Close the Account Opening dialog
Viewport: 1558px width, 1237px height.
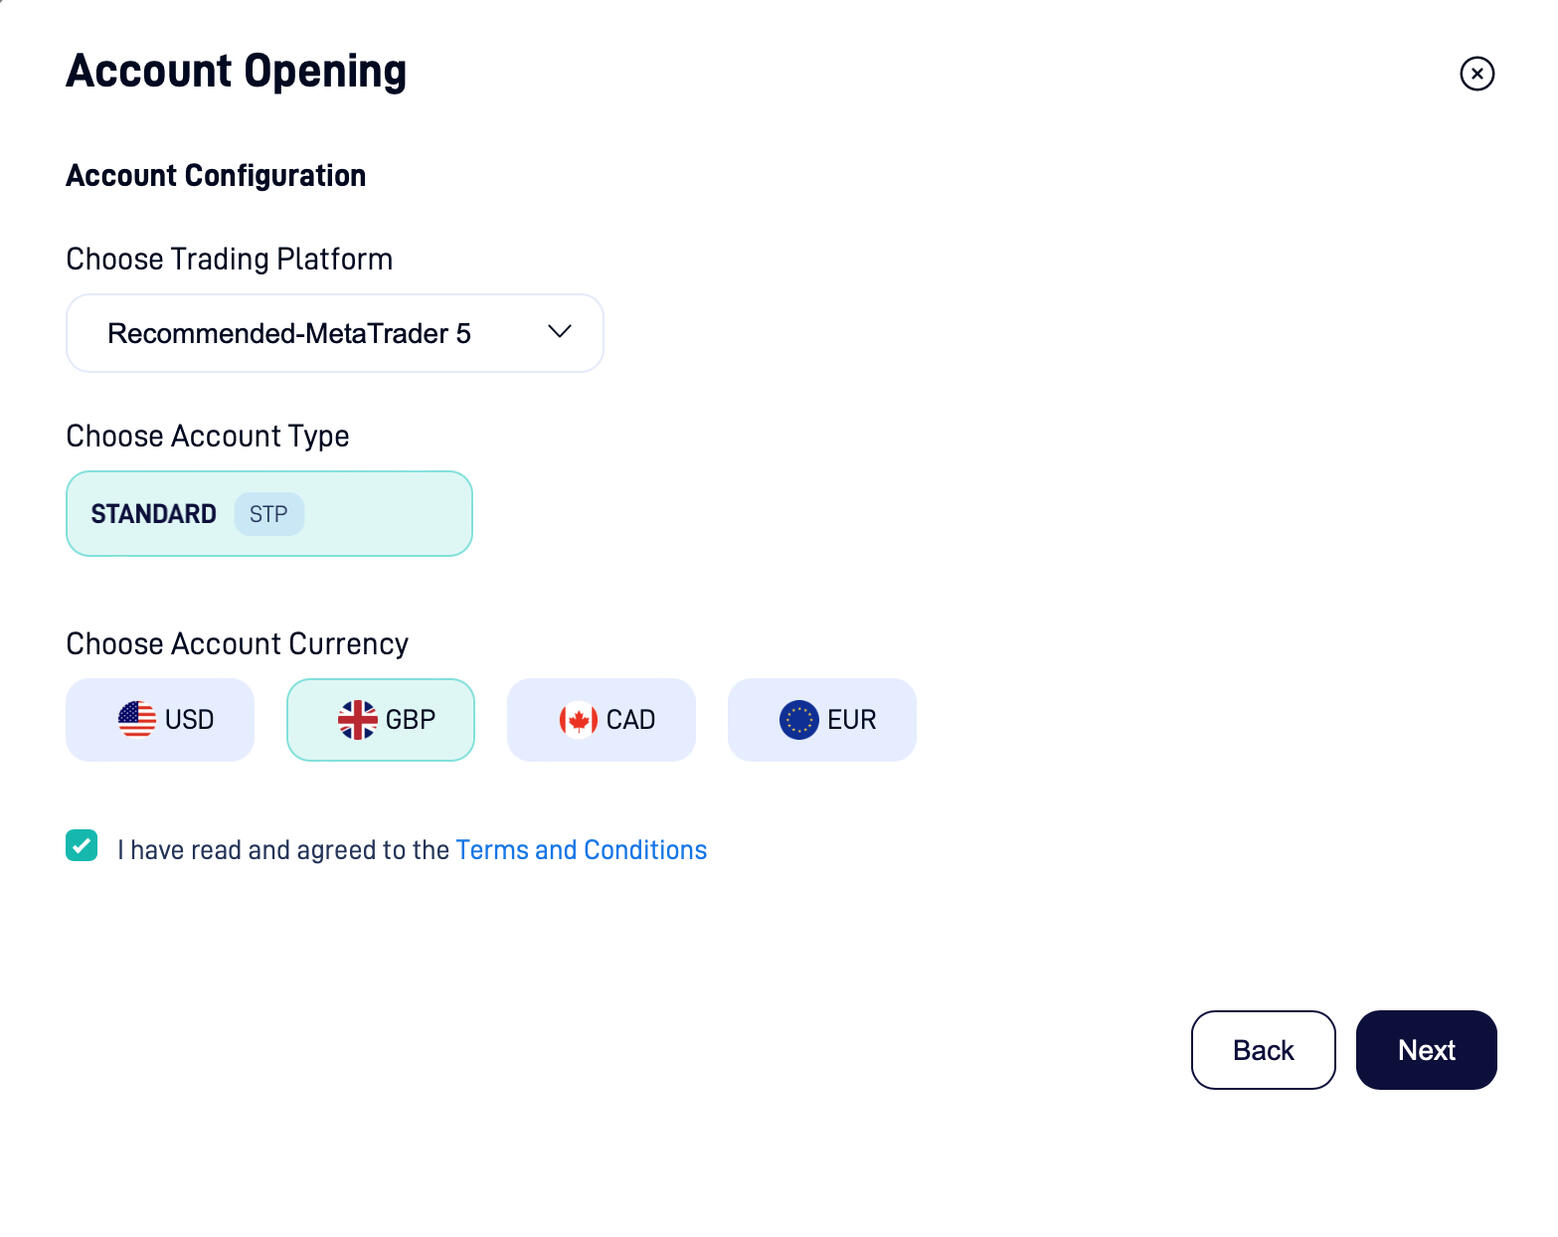click(x=1476, y=73)
